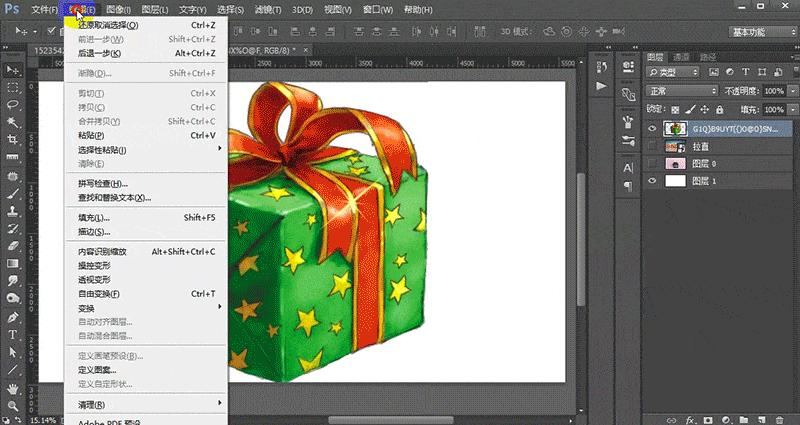This screenshot has width=800, height=425.
Task: Open the 正常 blend mode dropdown
Action: (x=682, y=91)
